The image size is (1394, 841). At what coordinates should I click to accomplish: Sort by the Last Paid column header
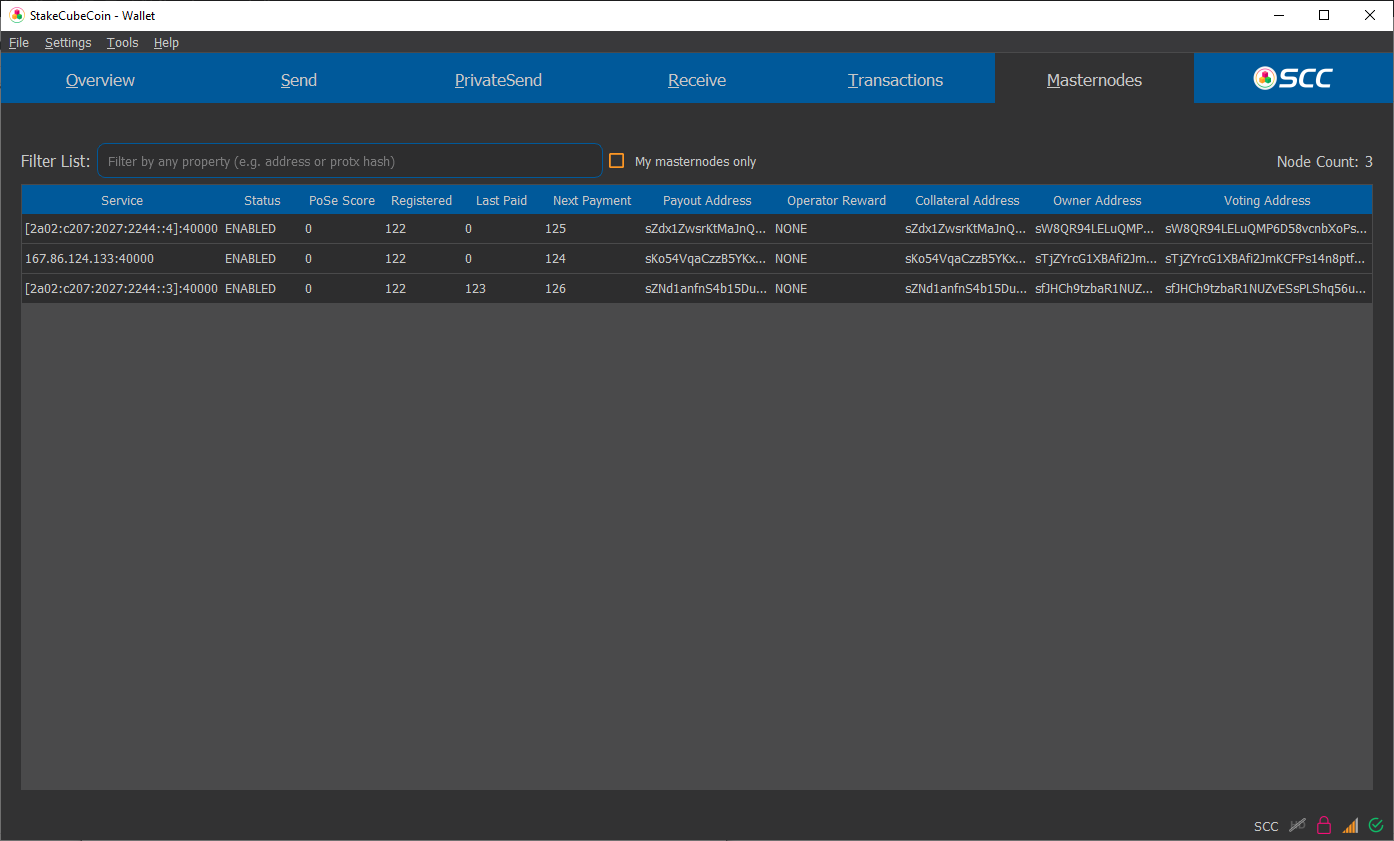point(501,200)
